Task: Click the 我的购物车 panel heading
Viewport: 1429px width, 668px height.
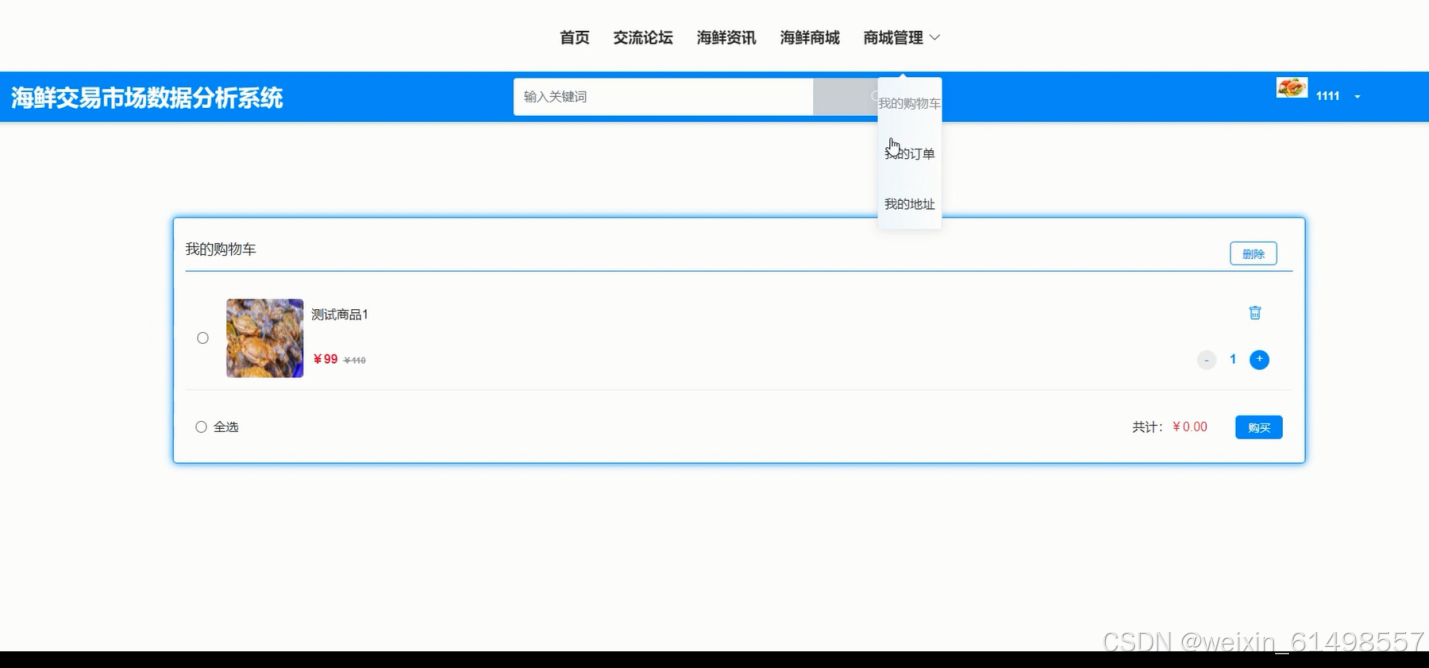Action: (221, 249)
